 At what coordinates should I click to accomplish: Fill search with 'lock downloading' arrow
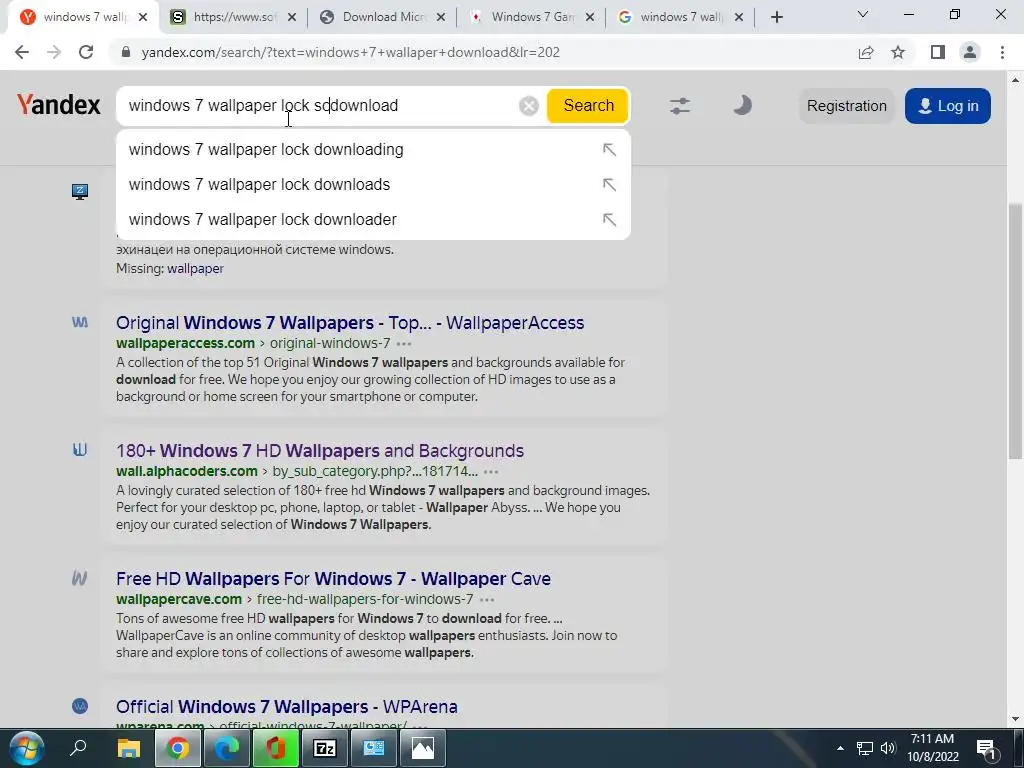(609, 150)
